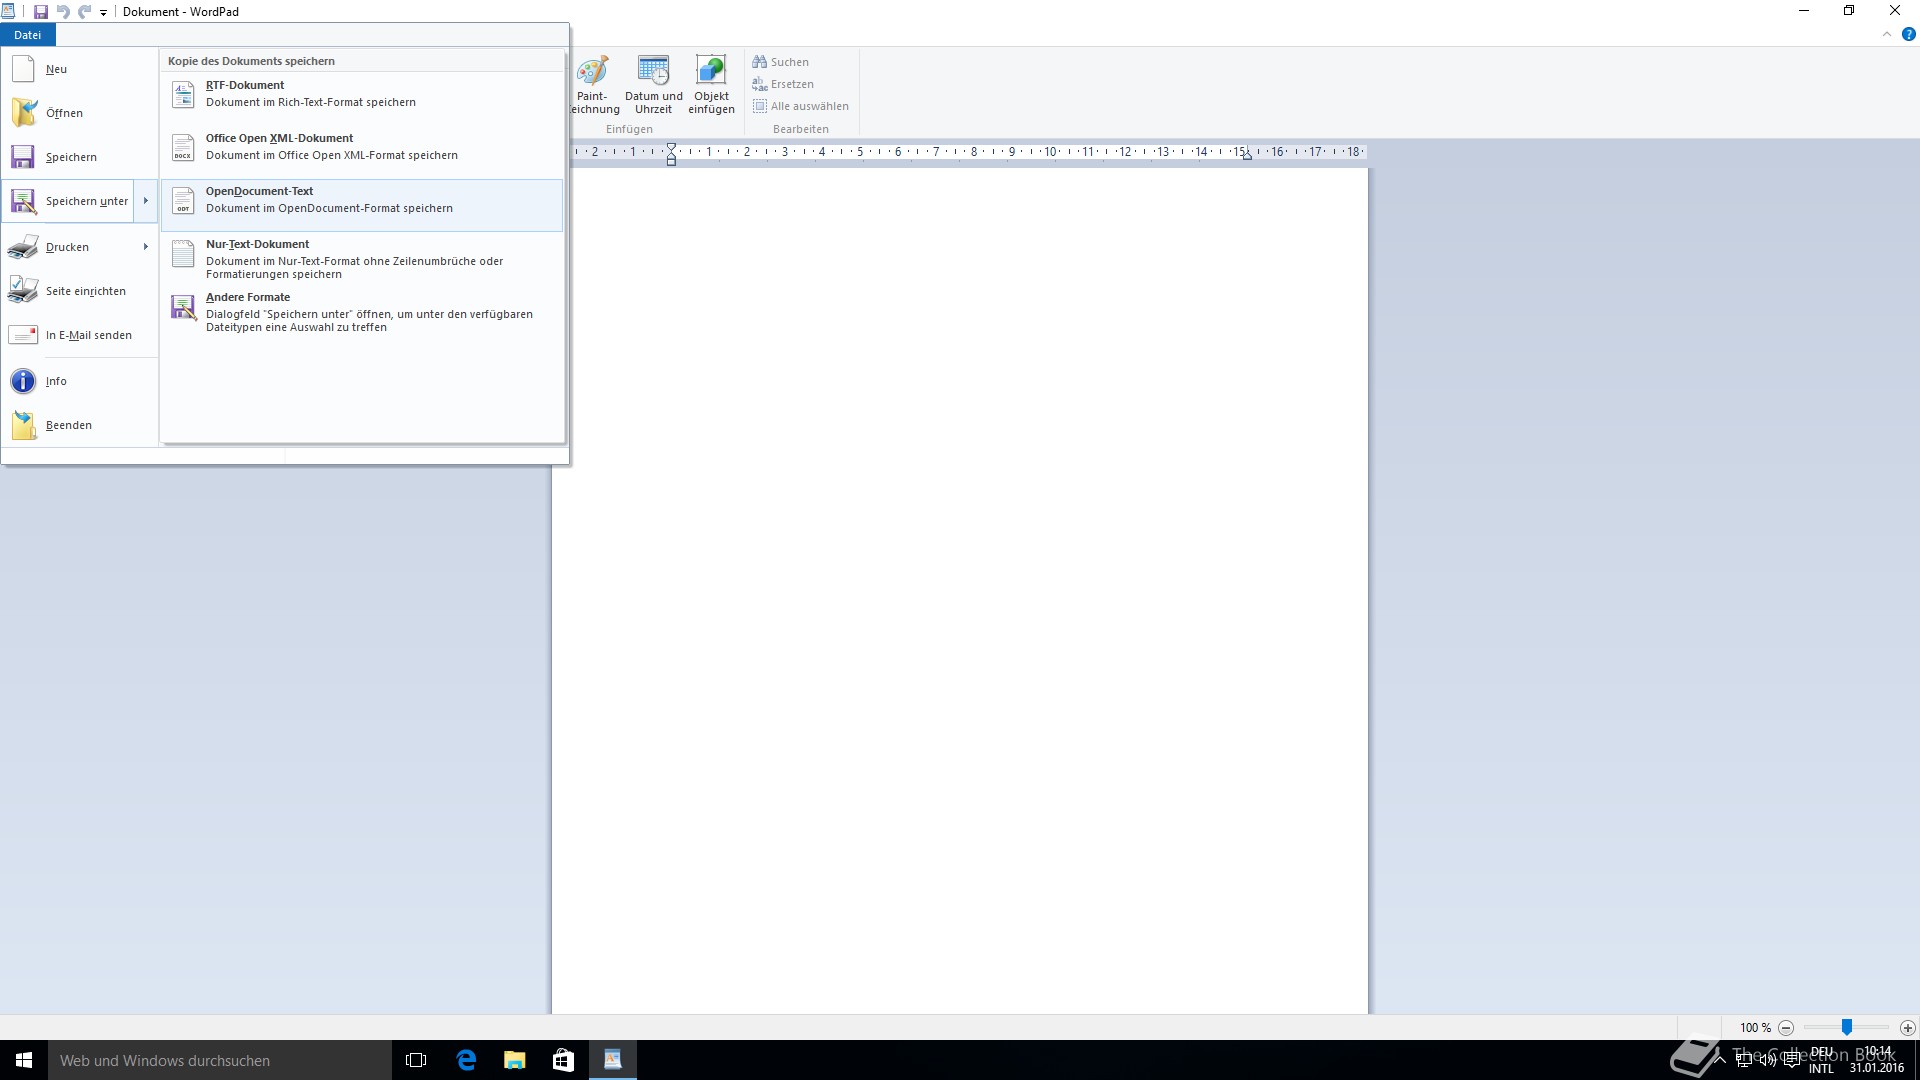Viewport: 1920px width, 1080px height.
Task: Click the zoom slider handle
Action: coord(1847,1027)
